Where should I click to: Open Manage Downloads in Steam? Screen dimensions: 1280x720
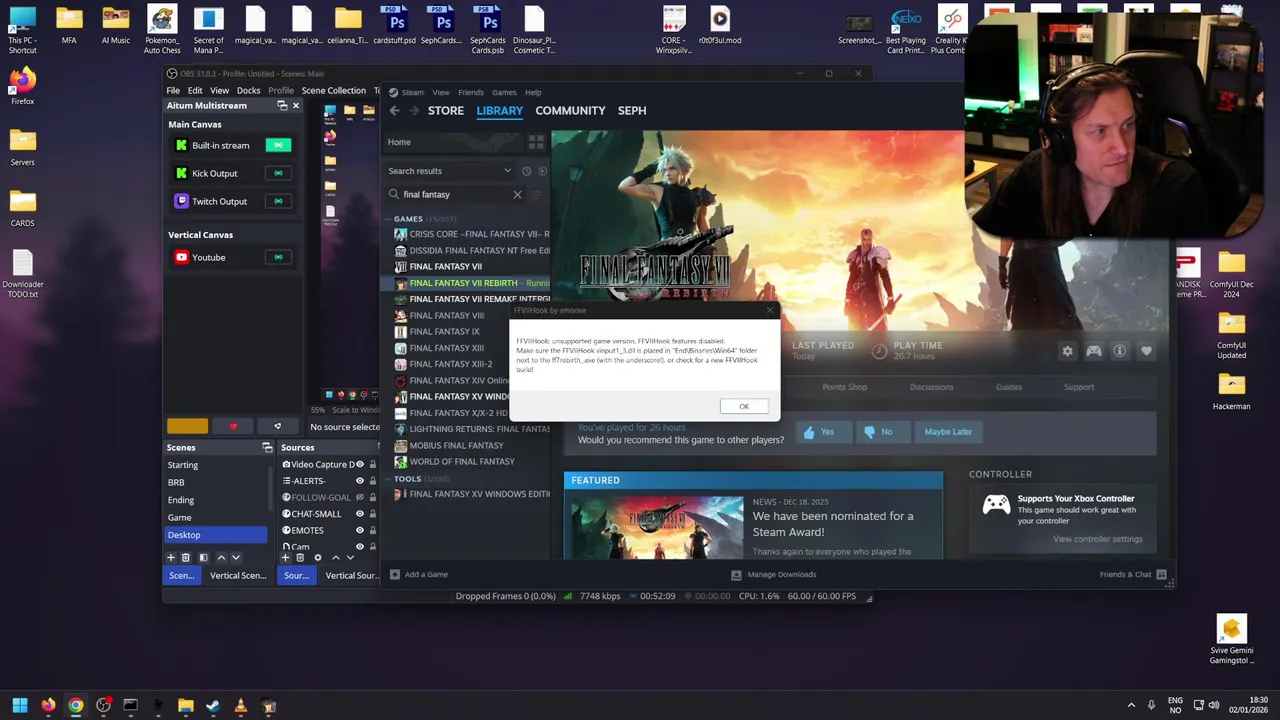point(774,574)
